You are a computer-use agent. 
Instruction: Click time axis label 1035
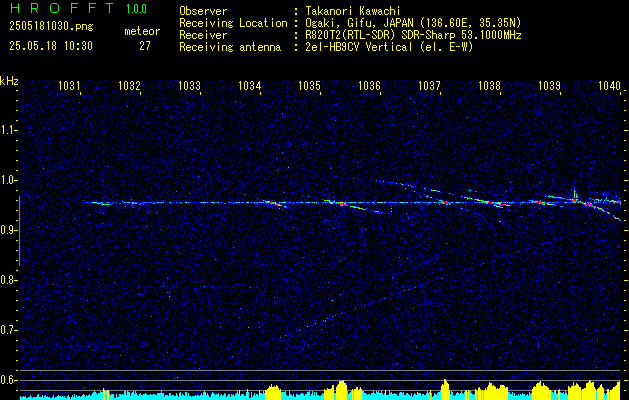coord(310,86)
